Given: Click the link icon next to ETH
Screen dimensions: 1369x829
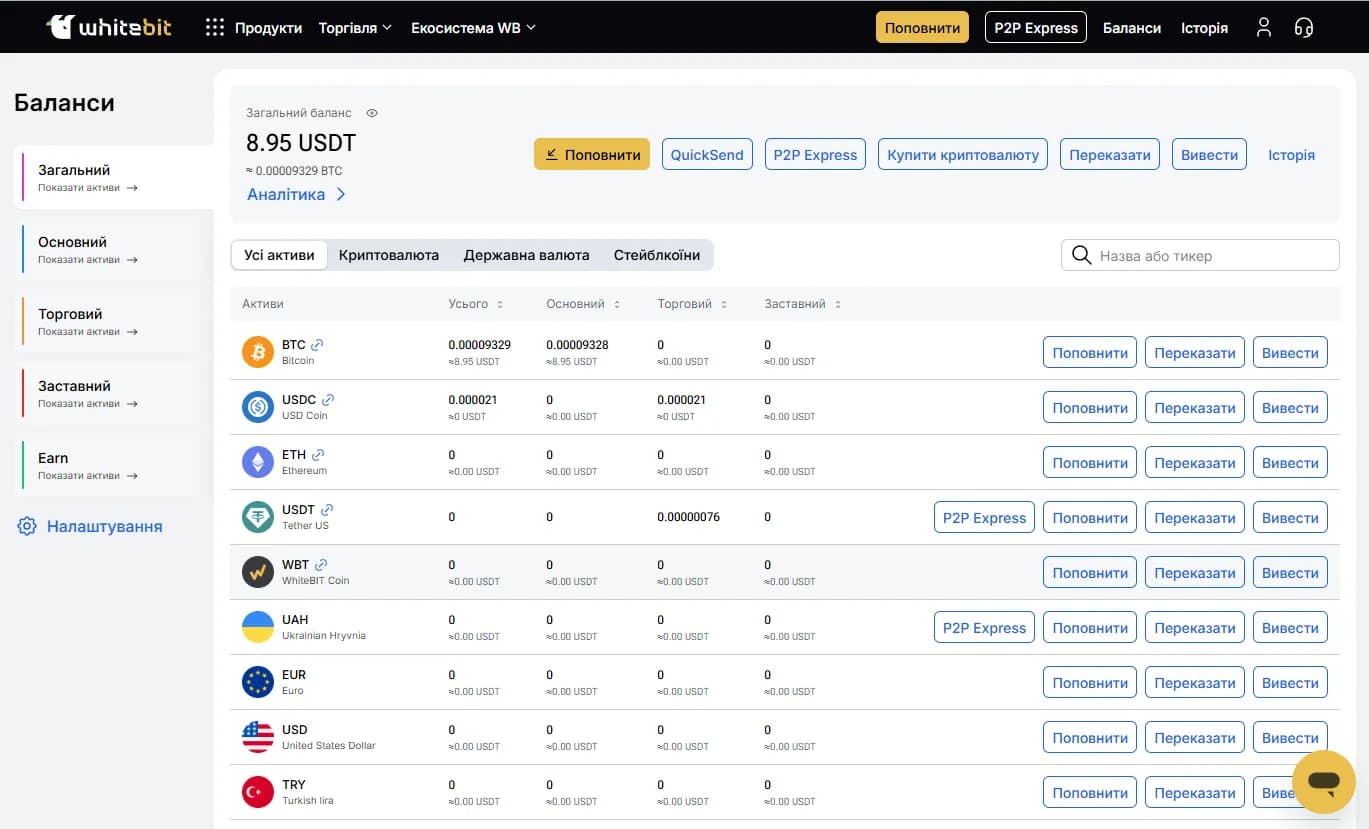Looking at the screenshot, I should coord(318,455).
